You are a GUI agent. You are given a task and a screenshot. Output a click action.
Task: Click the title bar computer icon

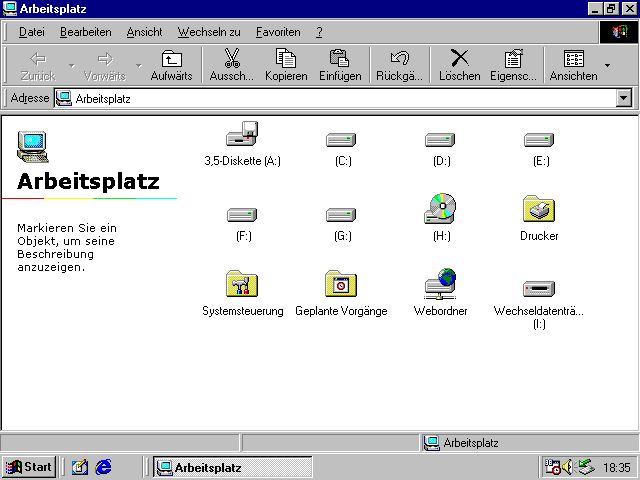click(x=10, y=9)
